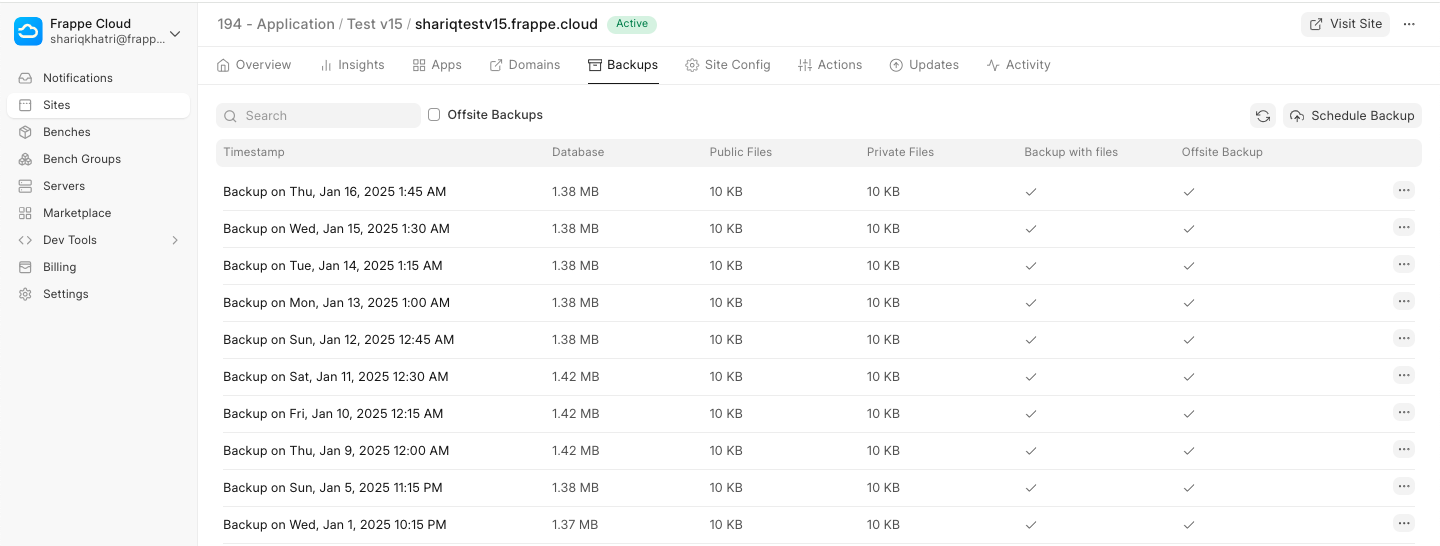The height and width of the screenshot is (546, 1440).
Task: Go to Benches in the sidebar
Action: 66,132
